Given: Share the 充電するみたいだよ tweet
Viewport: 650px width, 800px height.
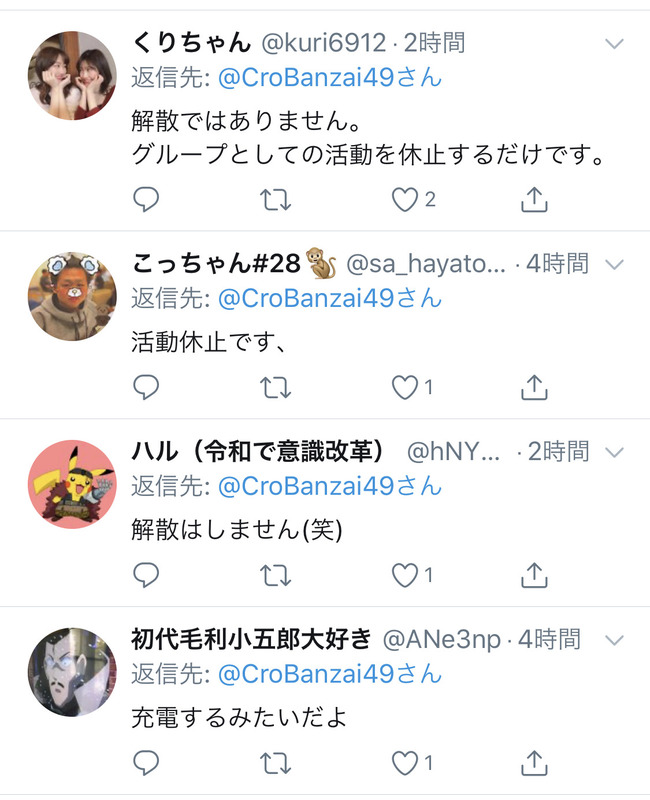Looking at the screenshot, I should tap(534, 763).
